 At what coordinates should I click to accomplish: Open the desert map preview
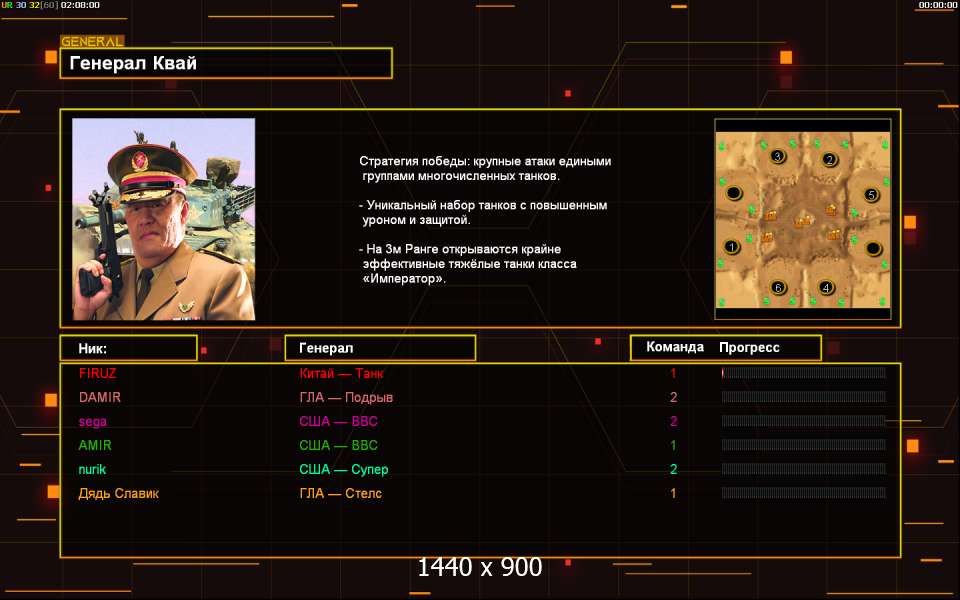coord(803,219)
